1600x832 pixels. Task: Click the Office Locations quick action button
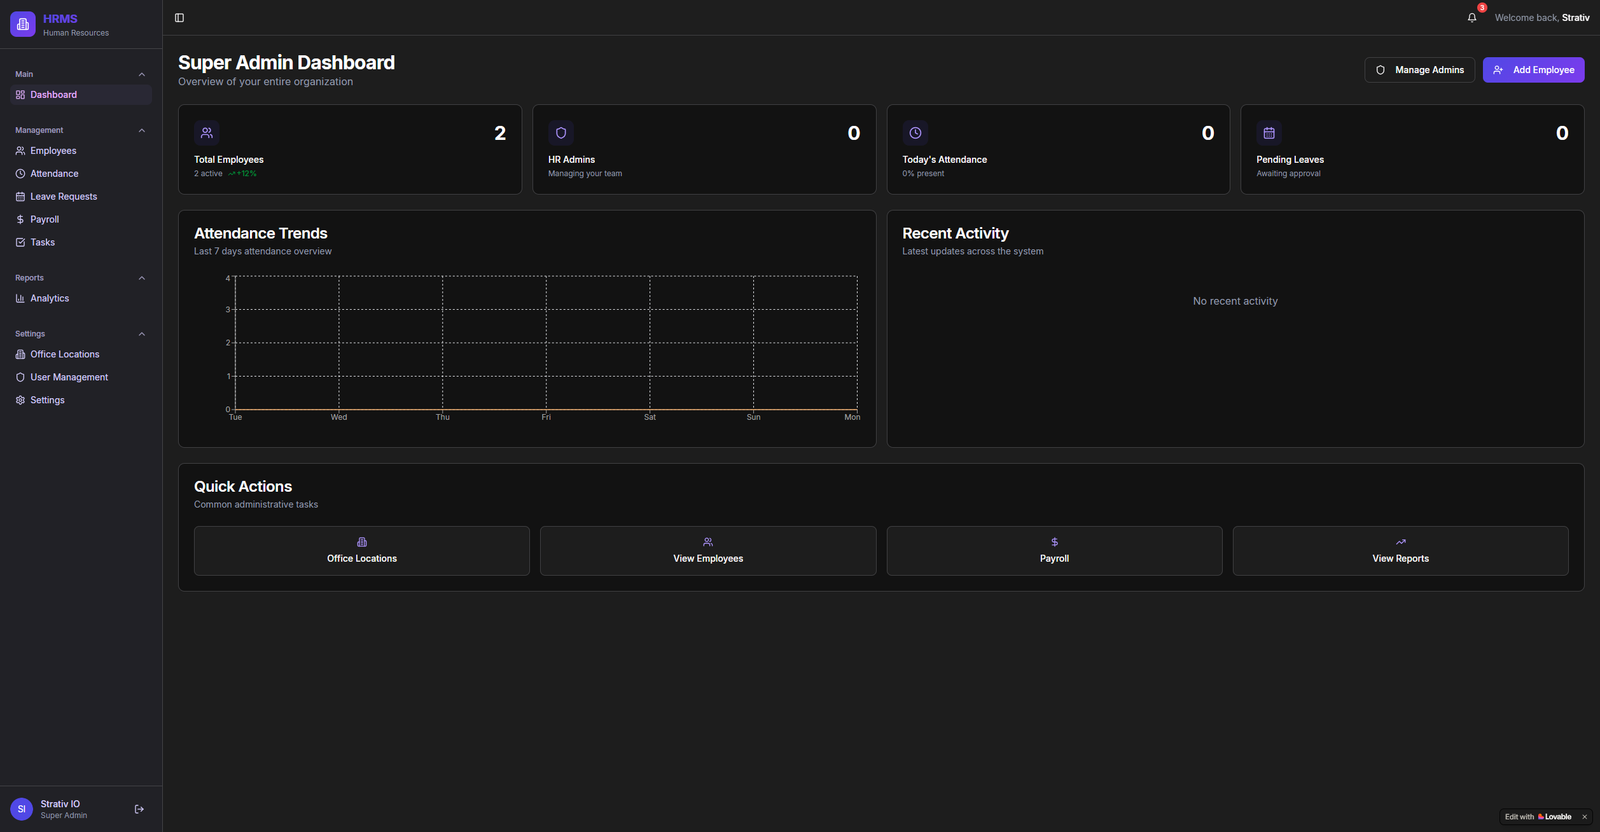coord(362,551)
